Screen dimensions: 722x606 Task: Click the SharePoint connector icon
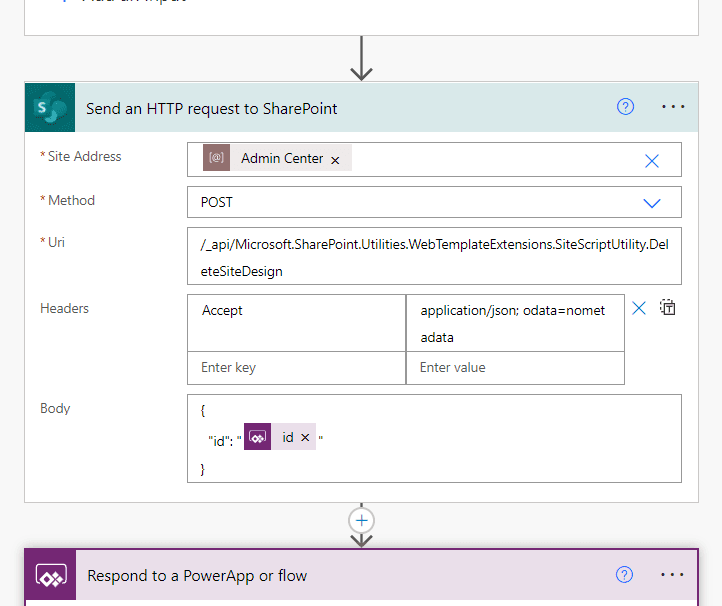[50, 107]
